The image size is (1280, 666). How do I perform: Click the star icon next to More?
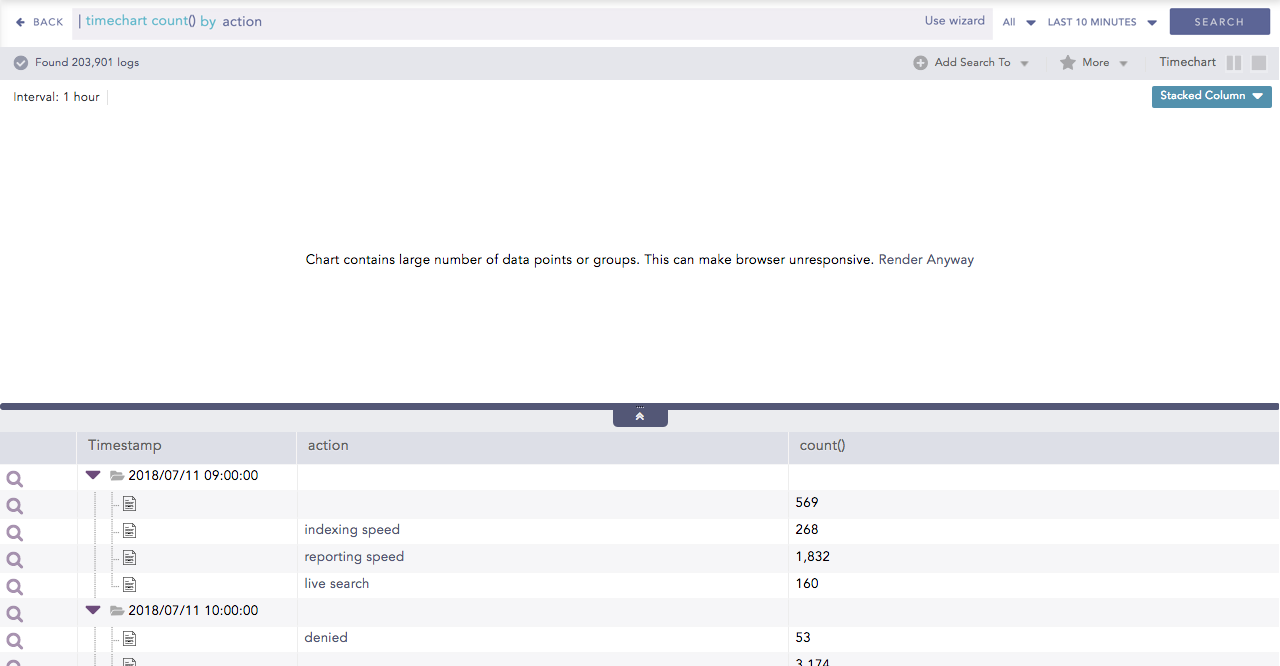click(x=1068, y=63)
